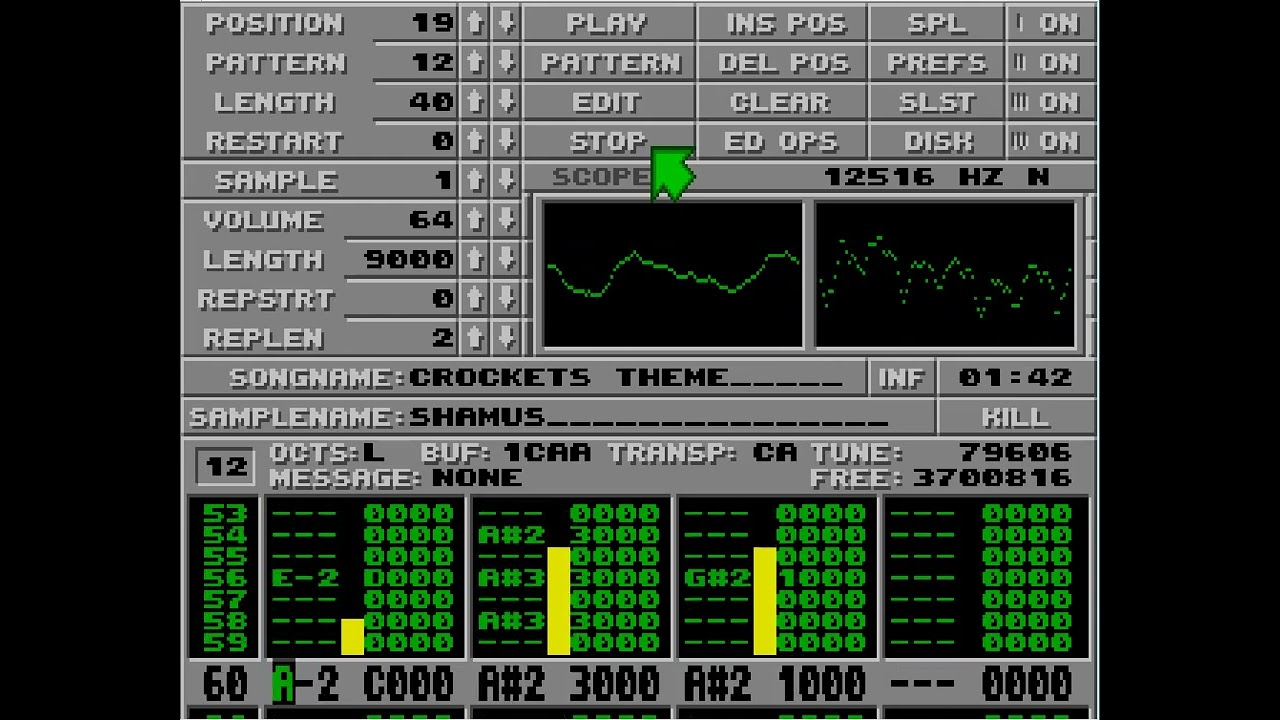Decrease REPSTRT with down arrow
This screenshot has height=720, width=1280.
506,299
